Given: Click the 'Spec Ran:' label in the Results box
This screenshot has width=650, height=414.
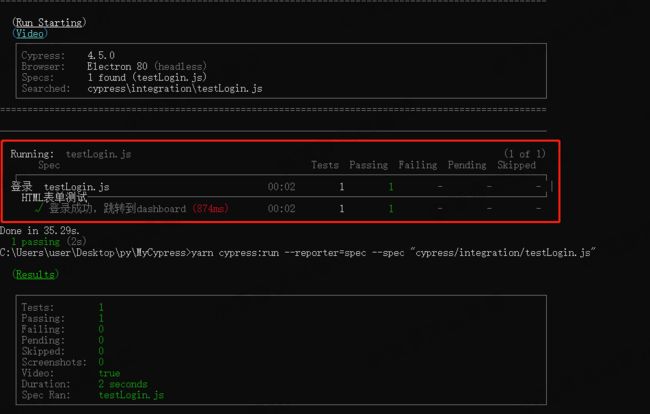Looking at the screenshot, I should [46, 395].
